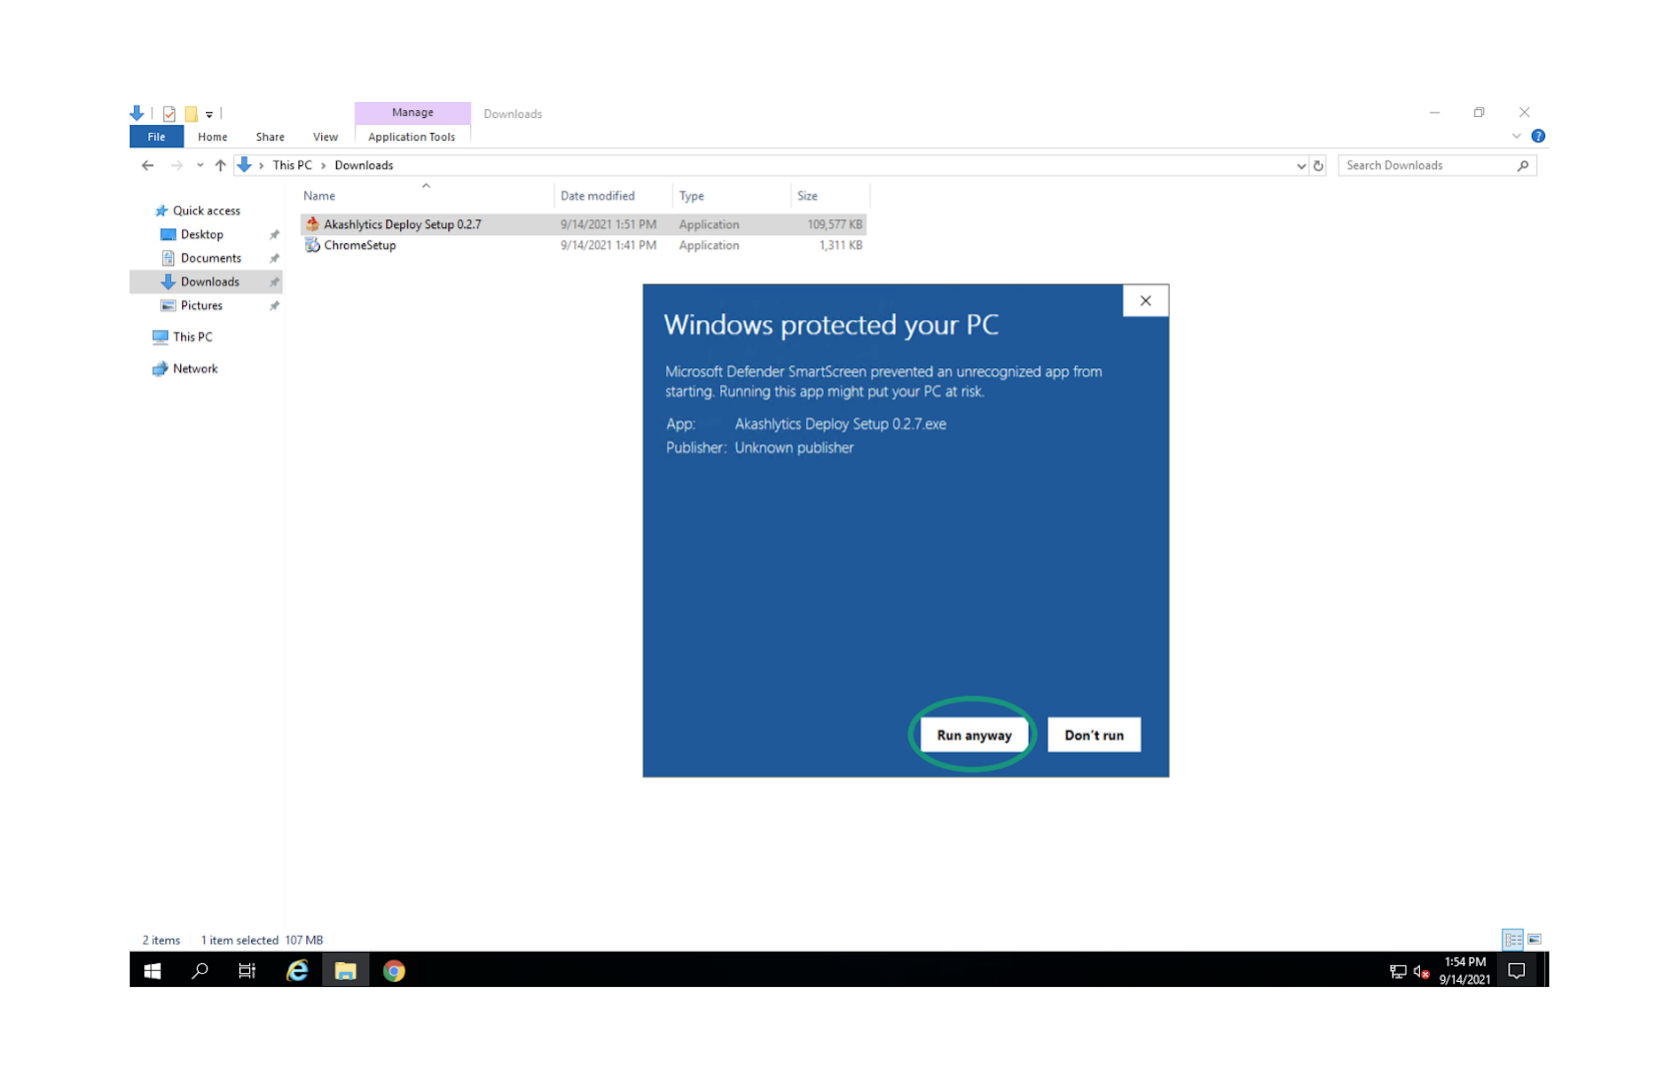Open Explorer help question mark icon
Image resolution: width=1680 pixels, height=1091 pixels.
pyautogui.click(x=1538, y=136)
